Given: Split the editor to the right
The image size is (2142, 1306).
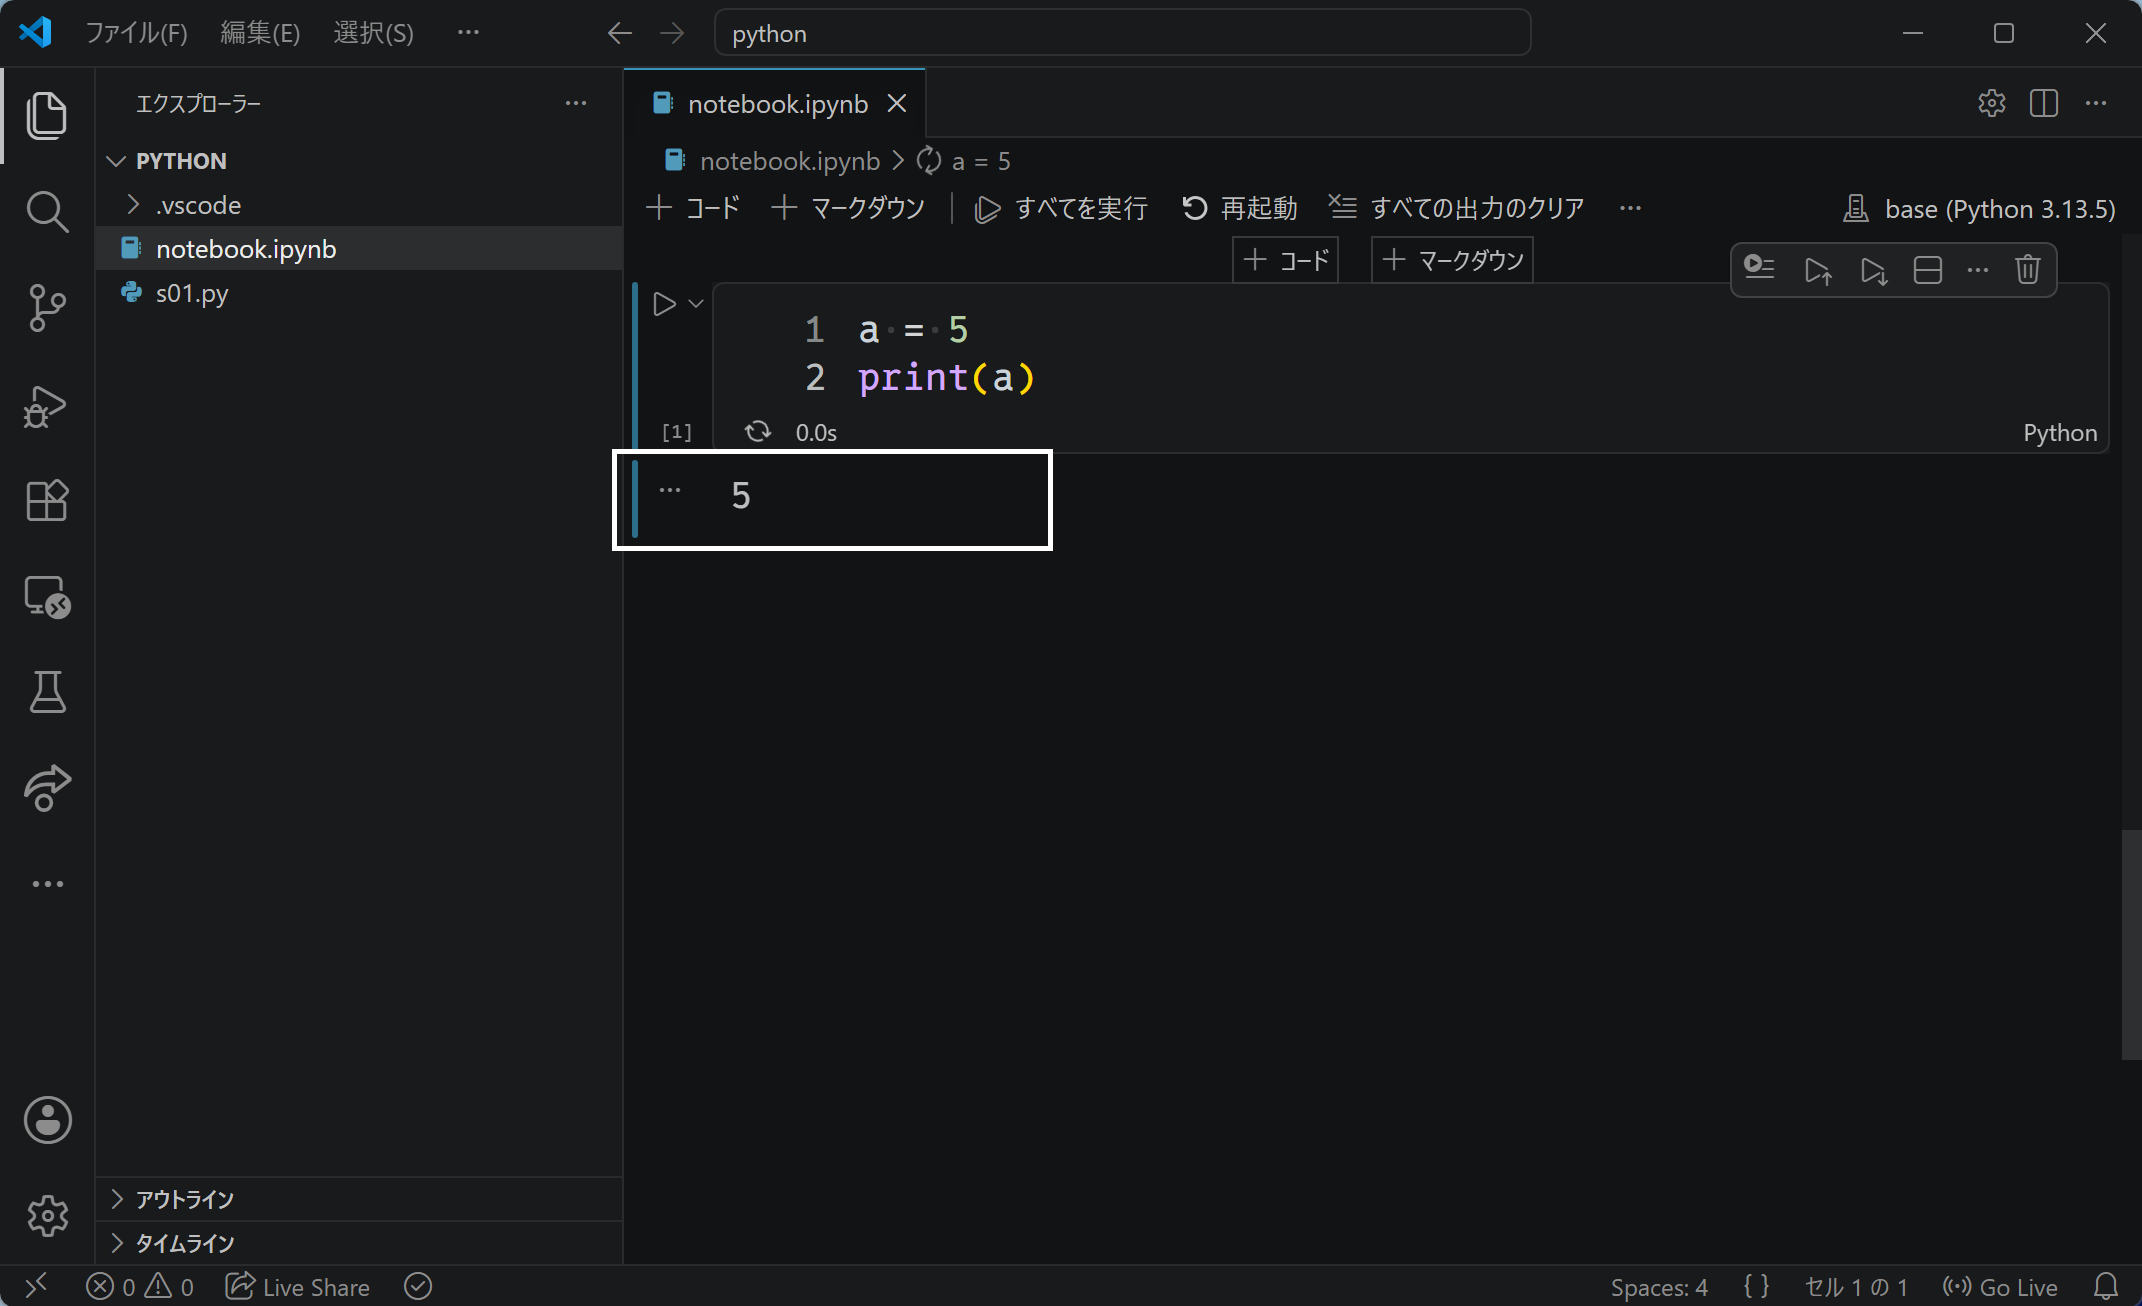Looking at the screenshot, I should pyautogui.click(x=2043, y=103).
